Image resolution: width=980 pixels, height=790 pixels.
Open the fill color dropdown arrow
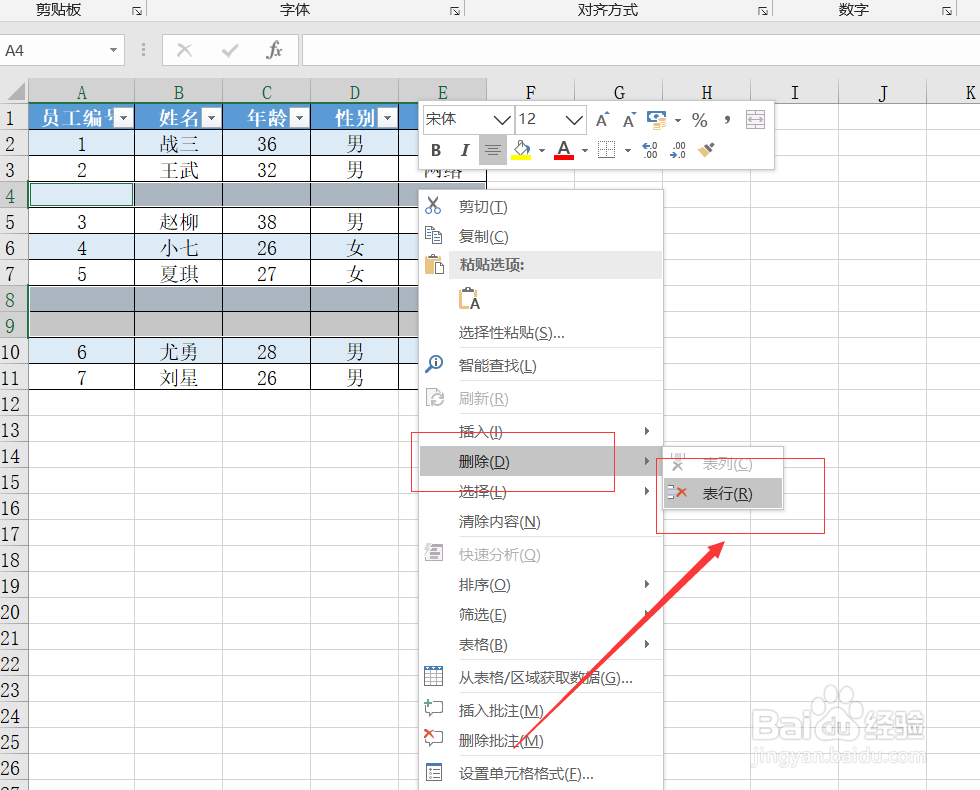tap(540, 150)
